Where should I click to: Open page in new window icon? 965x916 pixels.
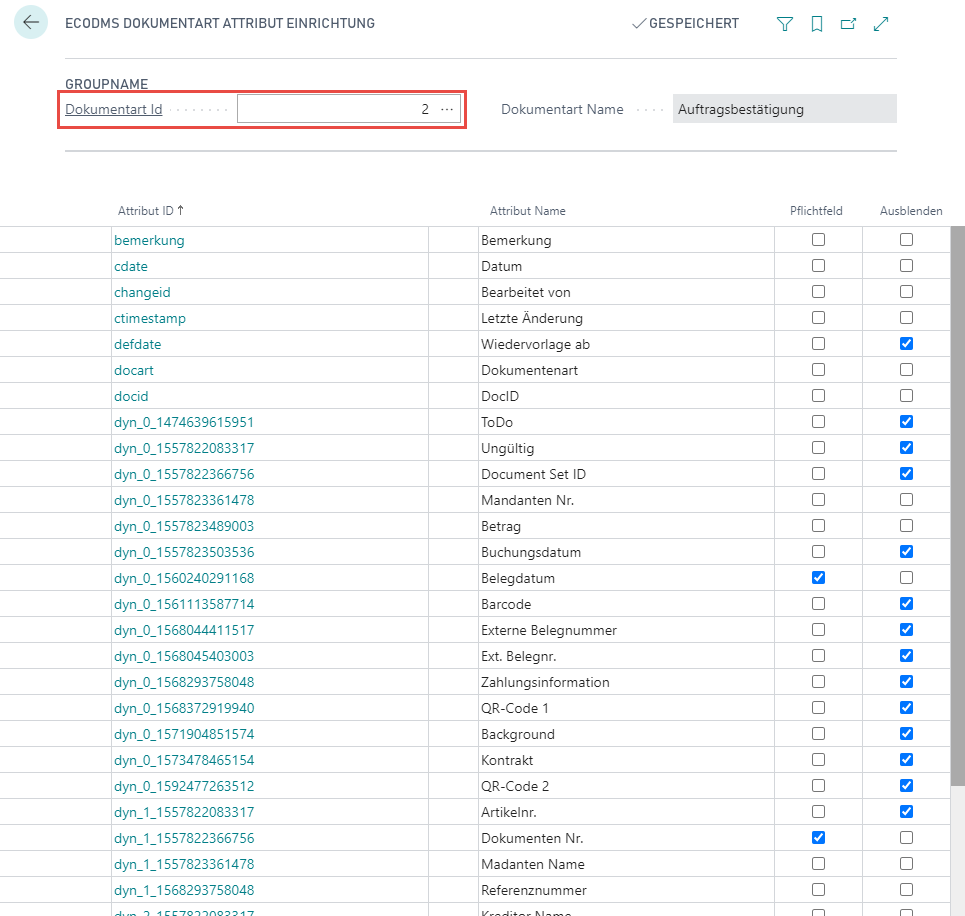click(x=849, y=24)
